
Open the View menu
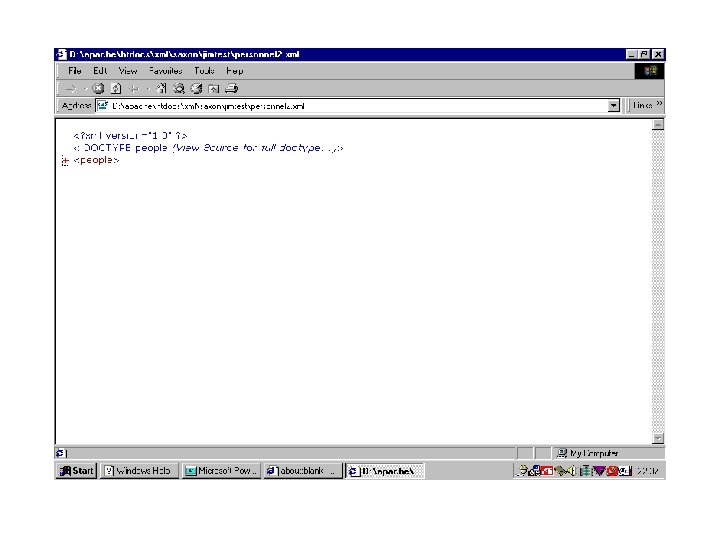[128, 71]
